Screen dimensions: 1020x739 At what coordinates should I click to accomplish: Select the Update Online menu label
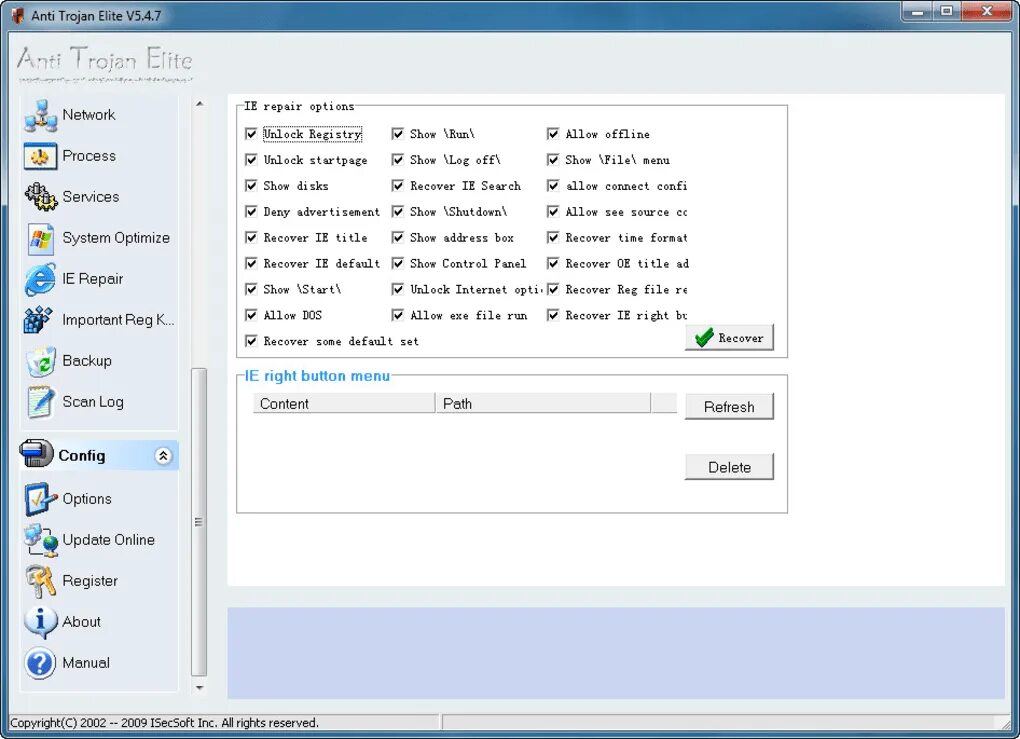pyautogui.click(x=109, y=540)
